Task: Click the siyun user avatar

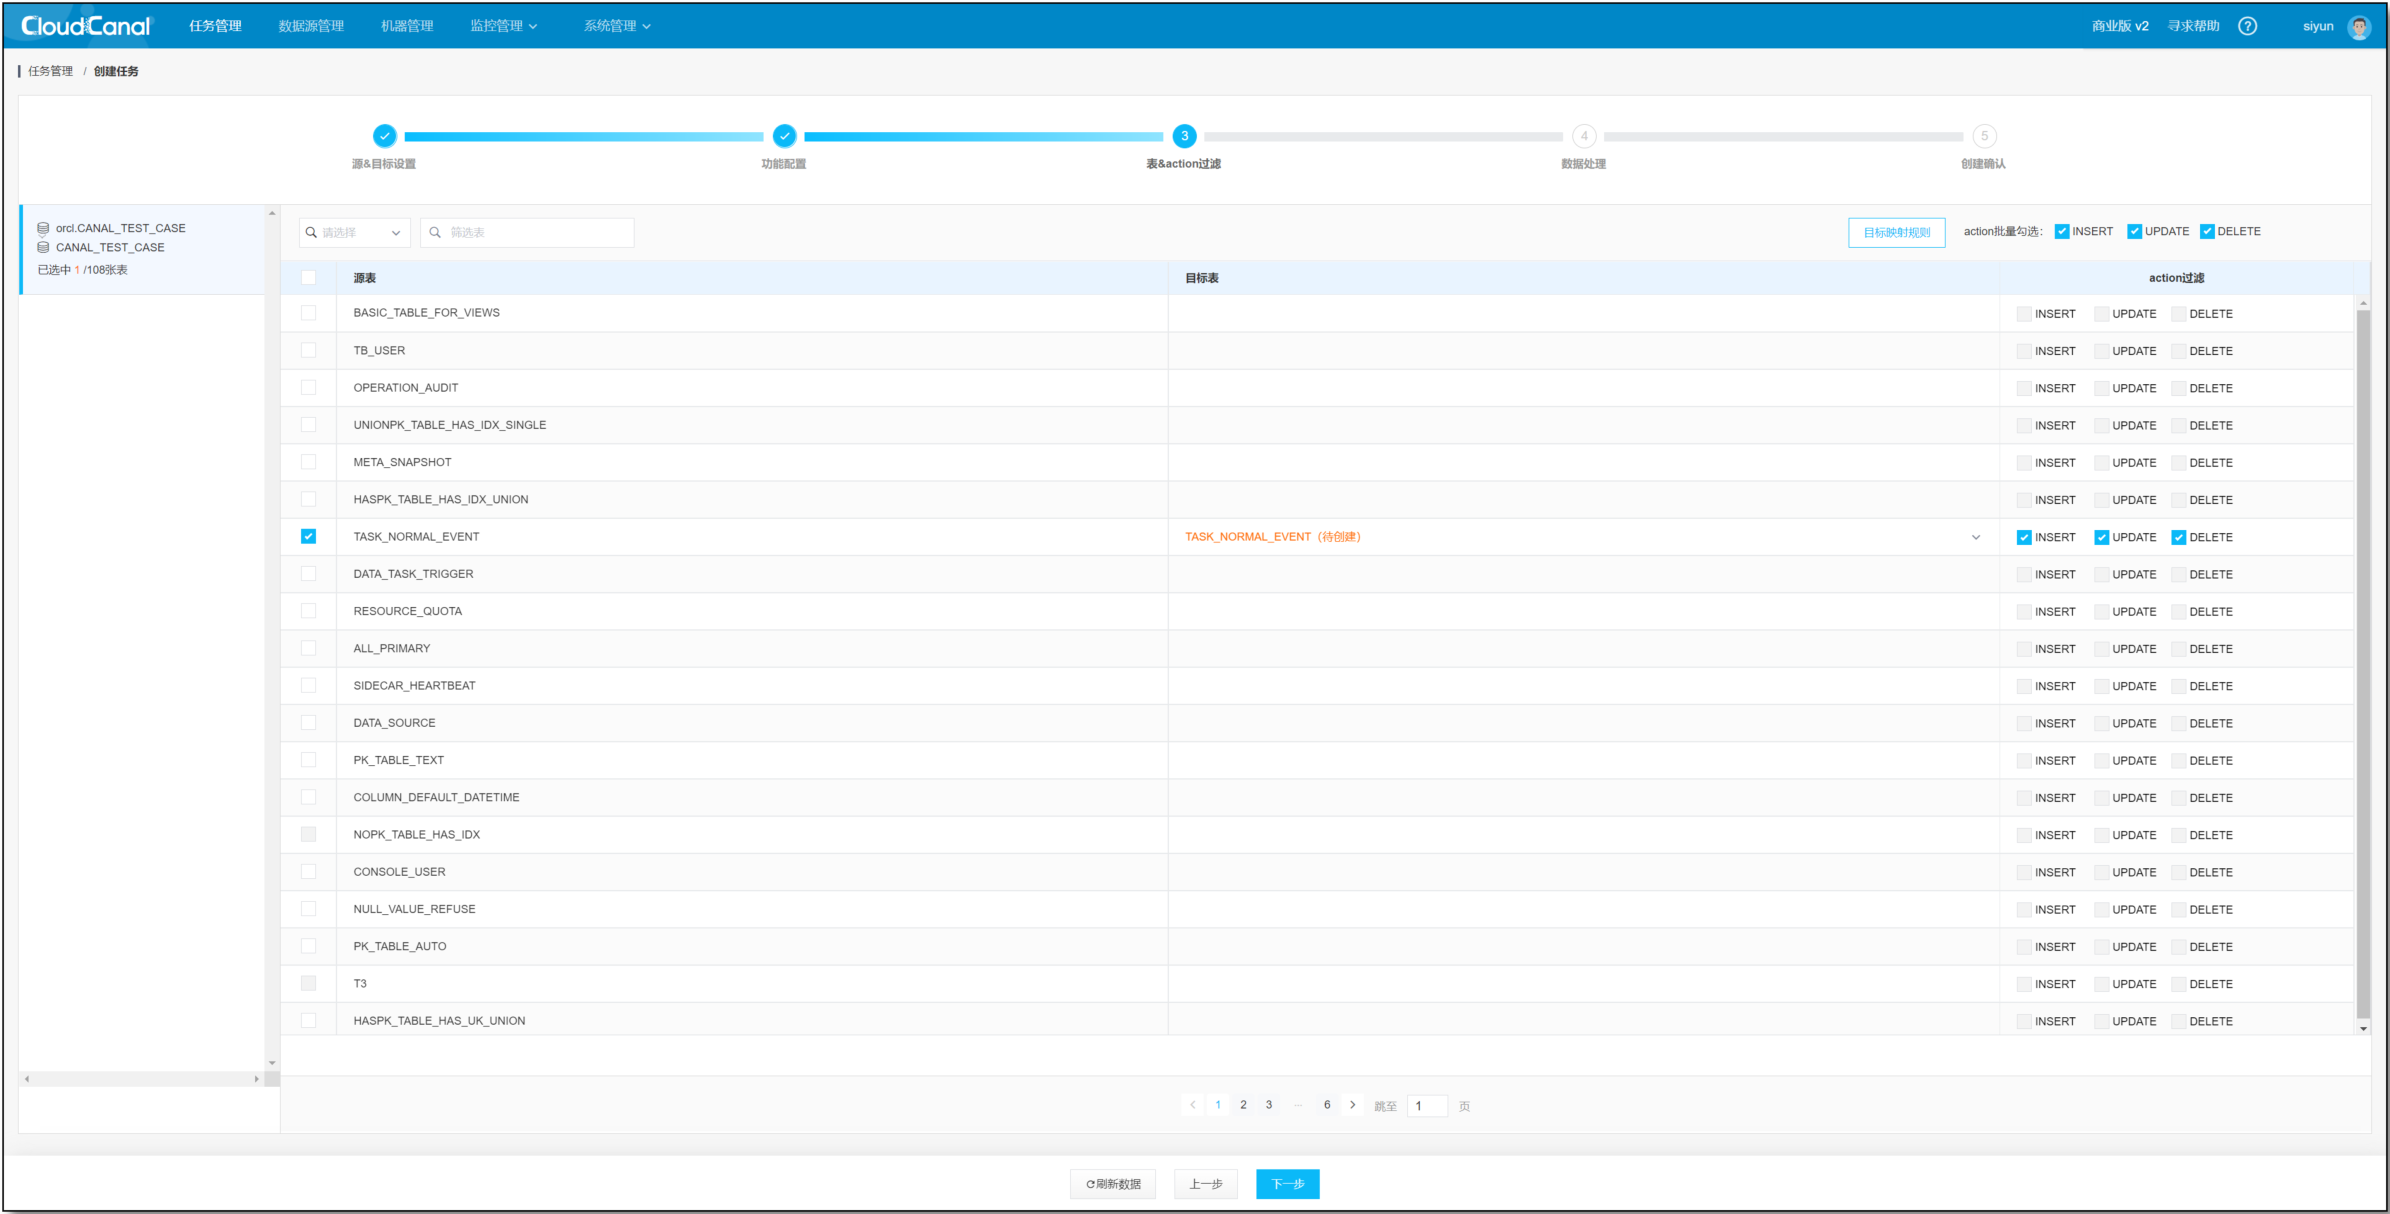Action: 2359,27
